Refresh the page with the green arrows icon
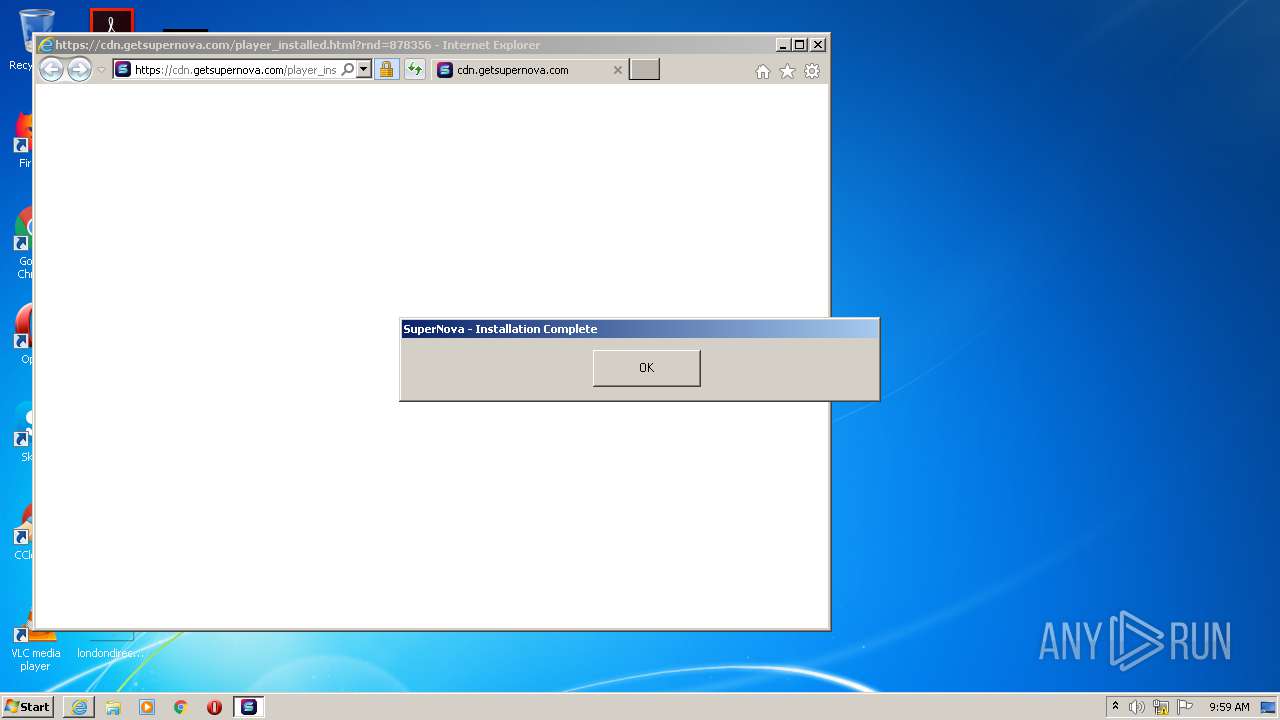Image resolution: width=1280 pixels, height=720 pixels. [x=415, y=70]
